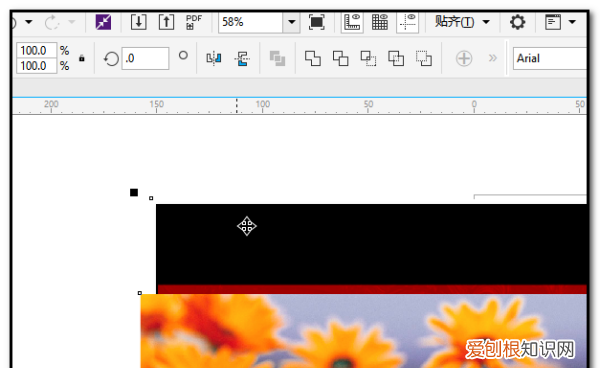
Task: Click the Trim shapes icon
Action: pyautogui.click(x=340, y=59)
